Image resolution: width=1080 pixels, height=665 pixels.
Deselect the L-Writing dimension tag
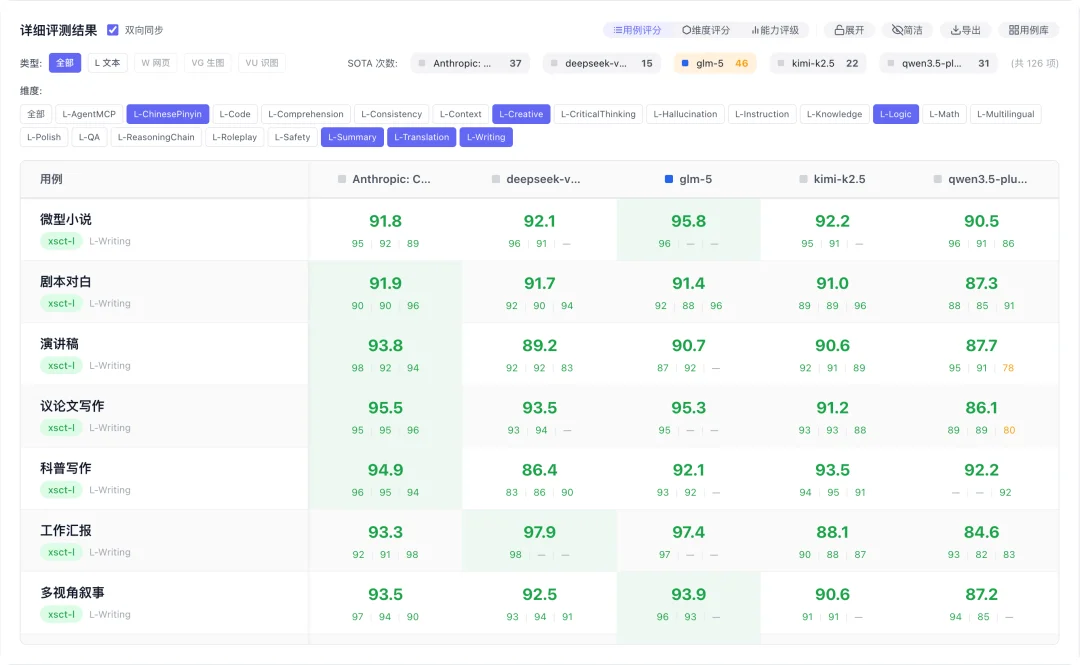pyautogui.click(x=486, y=137)
